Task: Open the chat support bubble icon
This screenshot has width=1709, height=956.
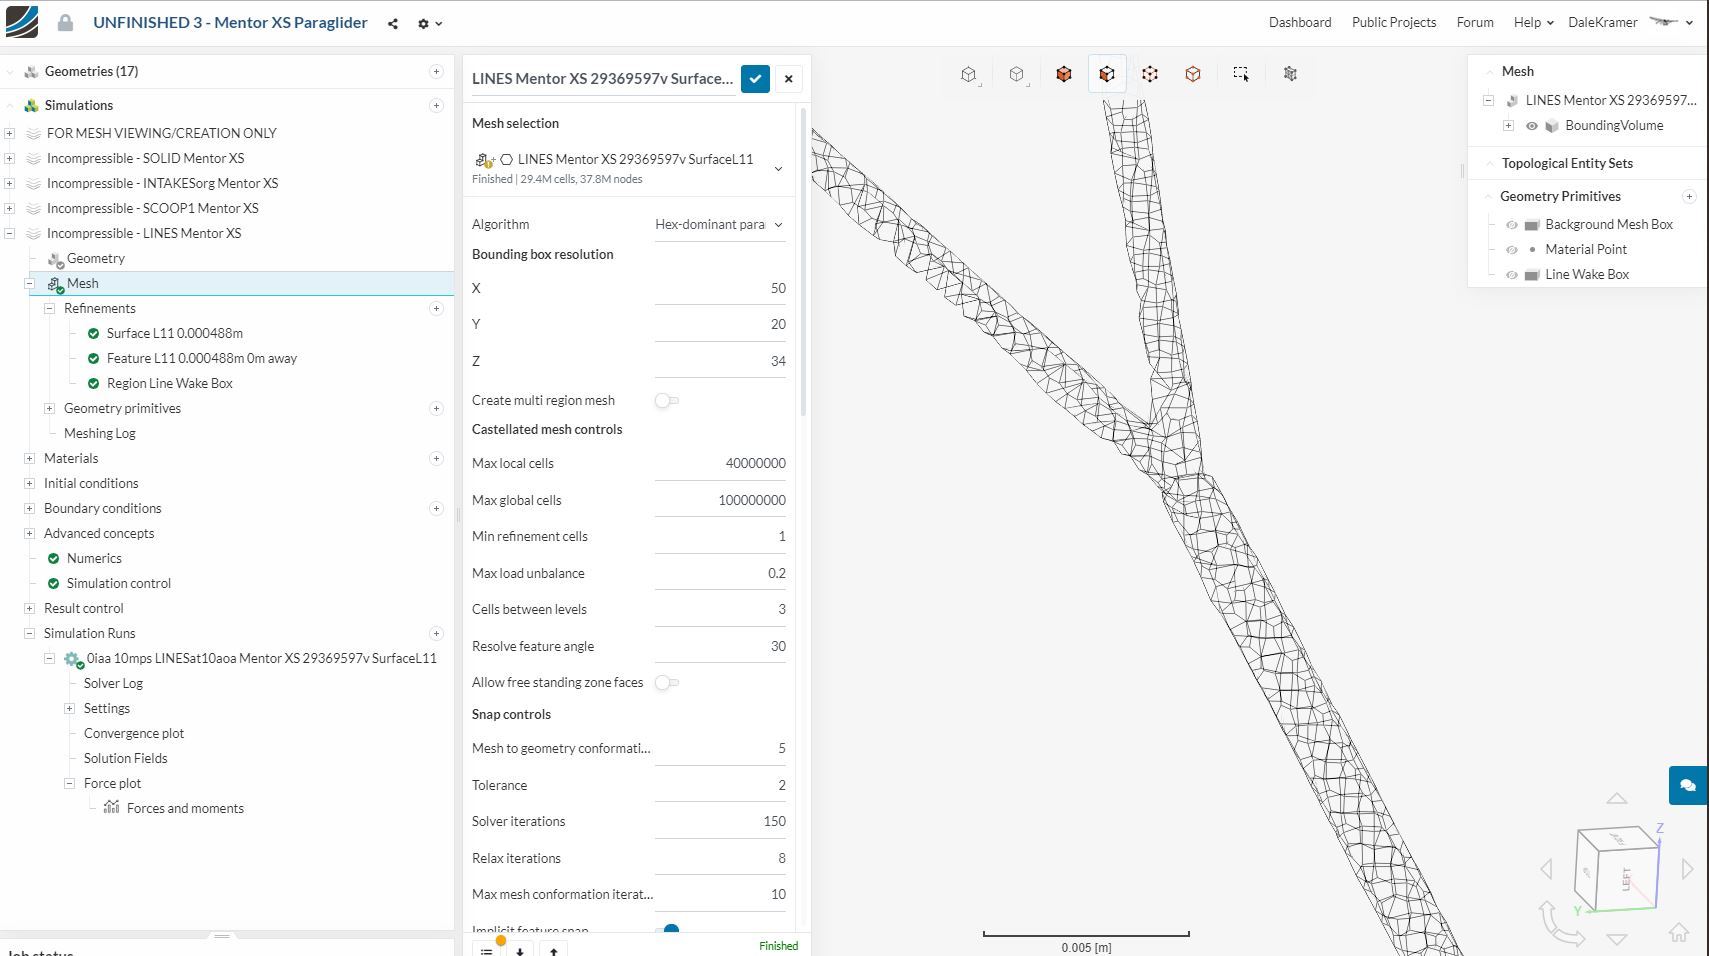Action: tap(1687, 785)
